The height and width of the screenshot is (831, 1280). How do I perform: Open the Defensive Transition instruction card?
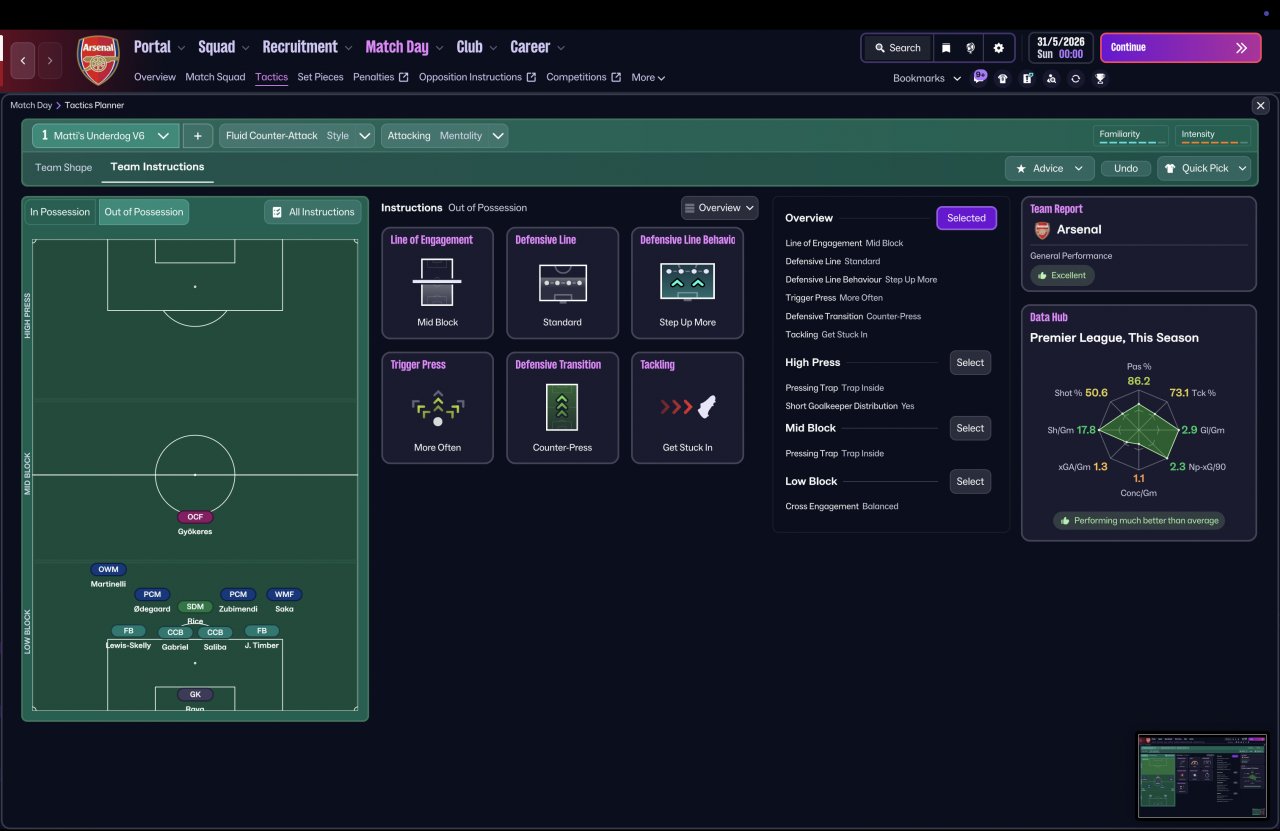562,408
